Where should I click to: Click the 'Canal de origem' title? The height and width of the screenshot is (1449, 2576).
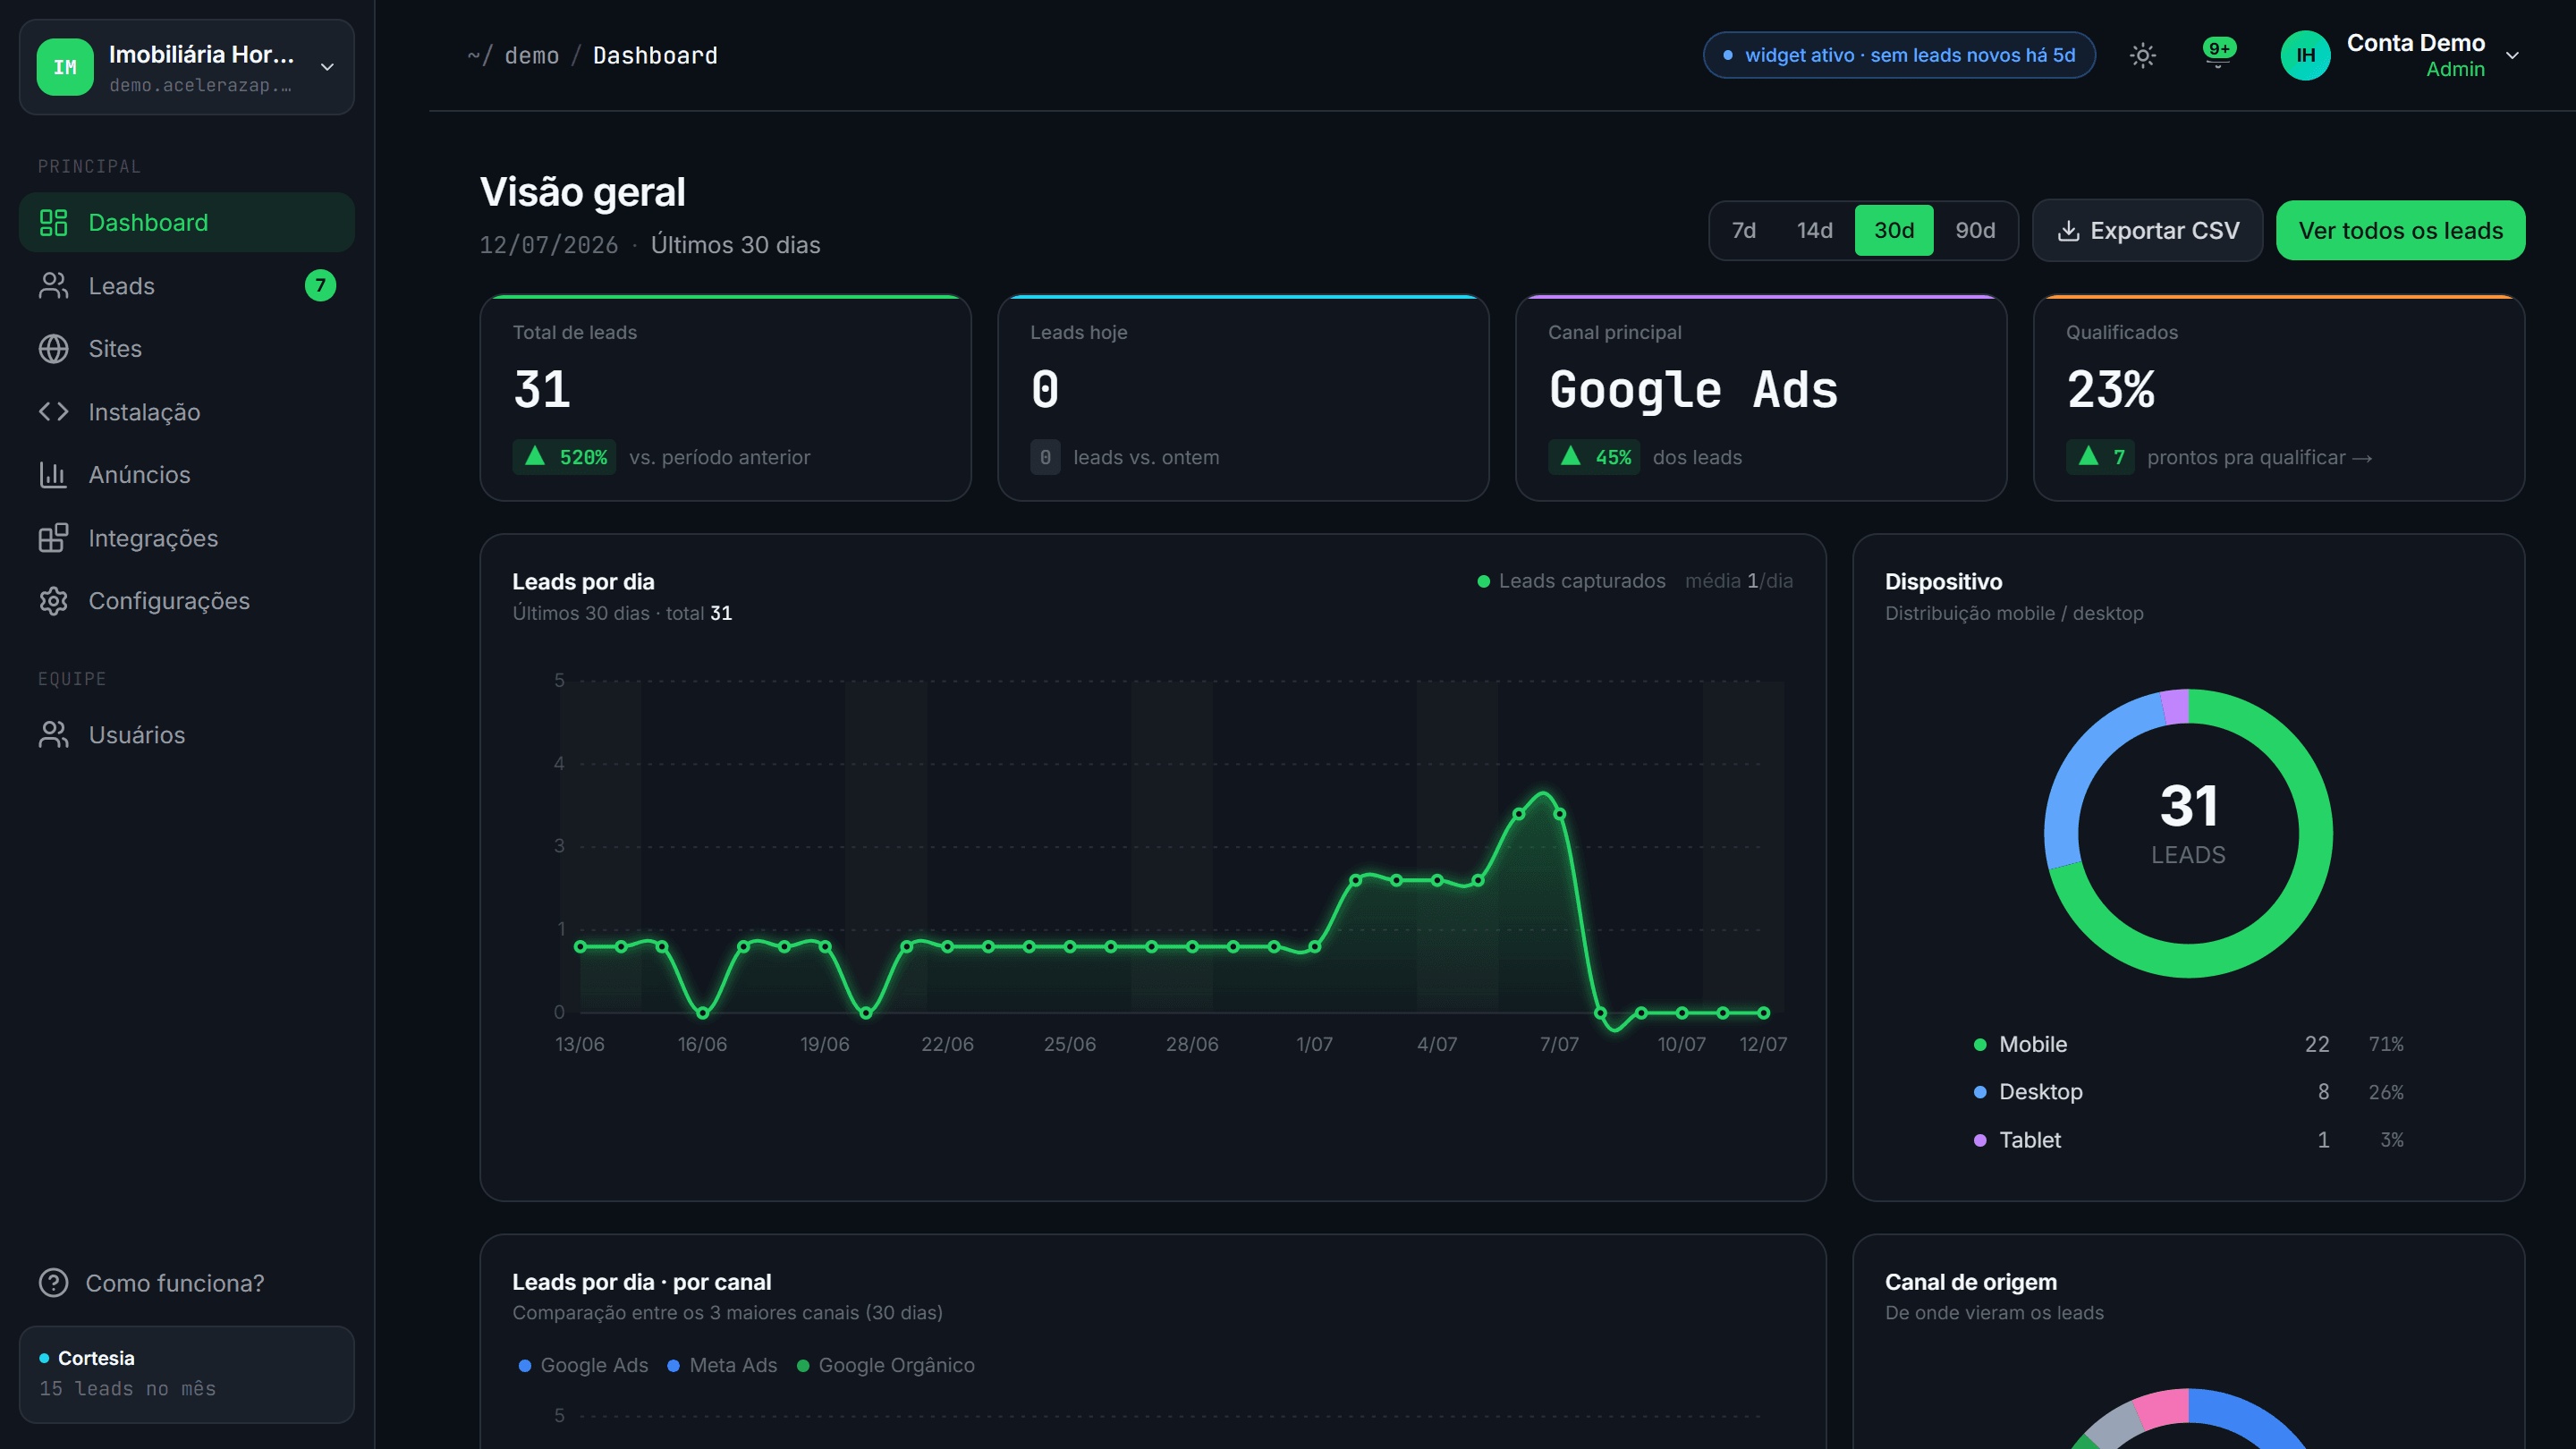[x=1970, y=1282]
